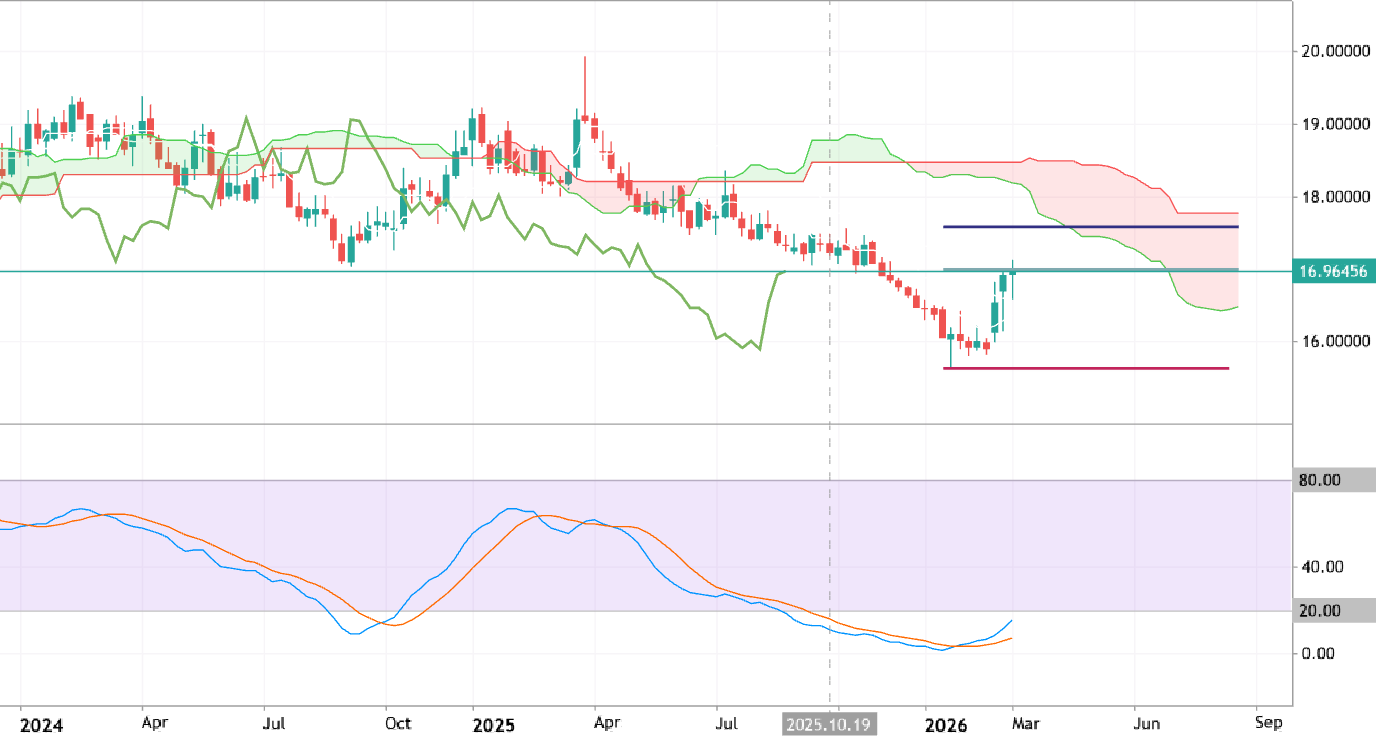Click the 2025.10.19 date marker

click(x=829, y=722)
